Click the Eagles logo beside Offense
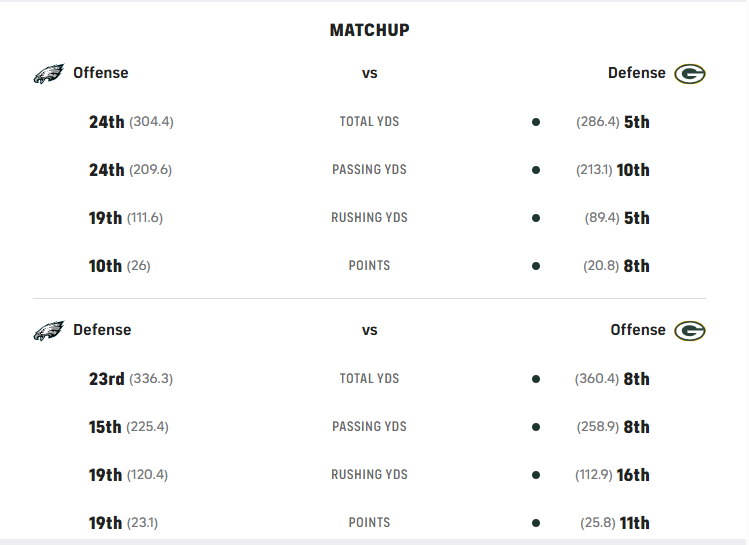Image resolution: width=749 pixels, height=545 pixels. pyautogui.click(x=48, y=74)
